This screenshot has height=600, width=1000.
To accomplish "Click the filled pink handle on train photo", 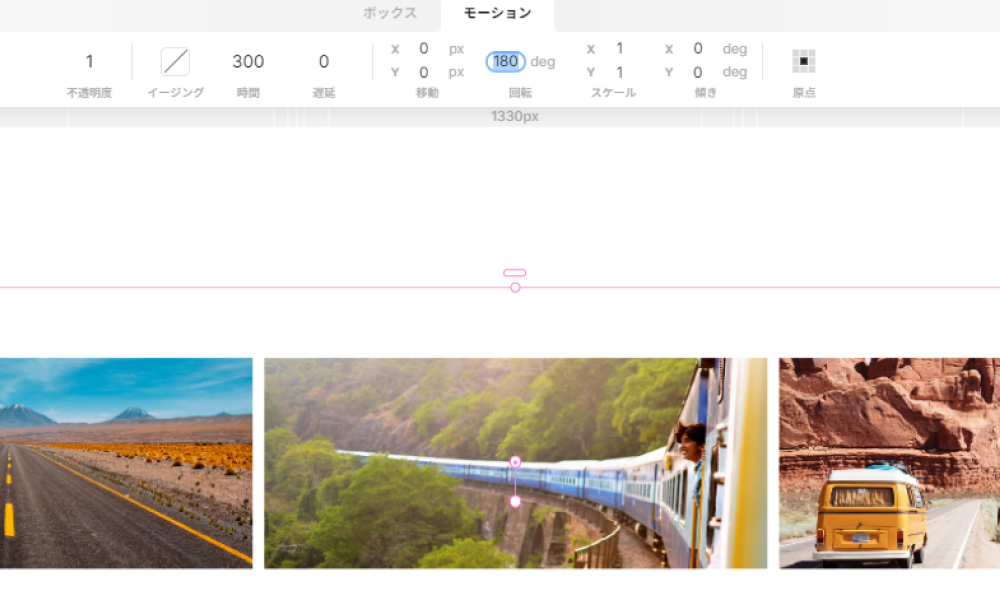I will click(515, 502).
